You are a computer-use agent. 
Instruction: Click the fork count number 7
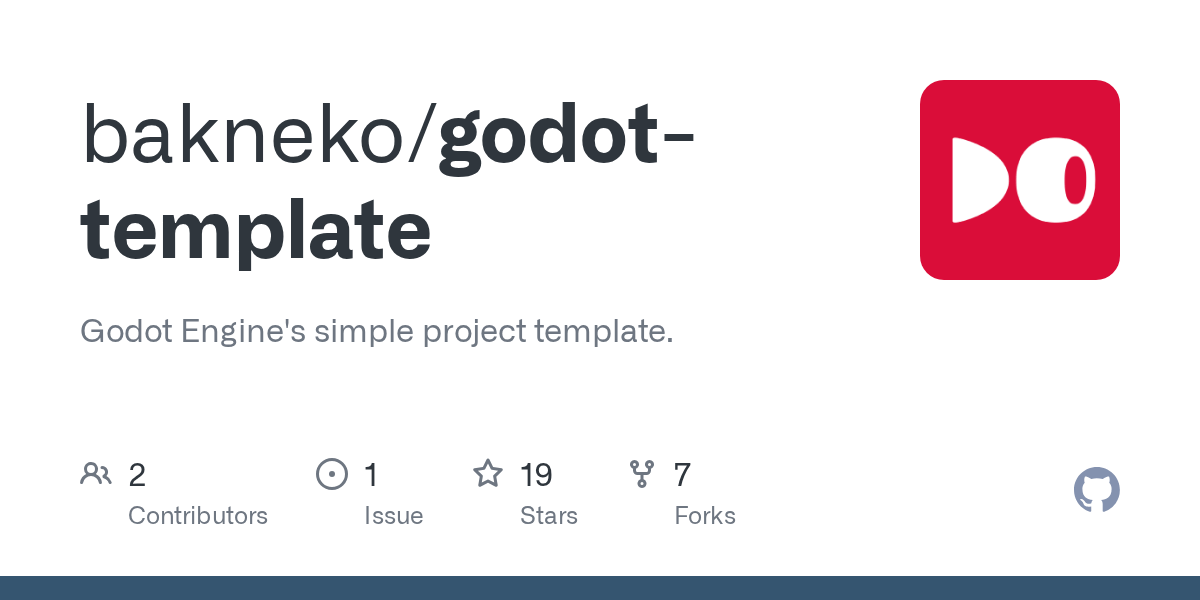[682, 475]
